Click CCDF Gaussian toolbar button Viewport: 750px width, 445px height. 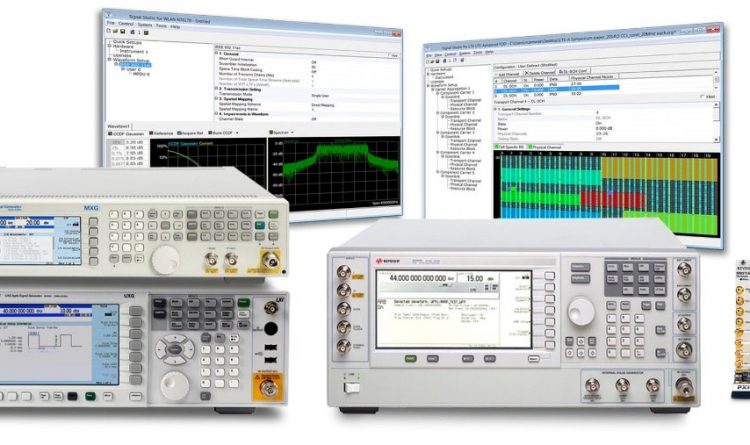pos(126,134)
